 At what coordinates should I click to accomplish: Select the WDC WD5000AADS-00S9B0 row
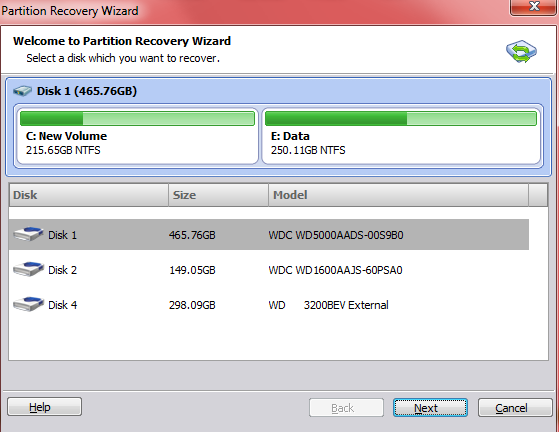pos(269,235)
